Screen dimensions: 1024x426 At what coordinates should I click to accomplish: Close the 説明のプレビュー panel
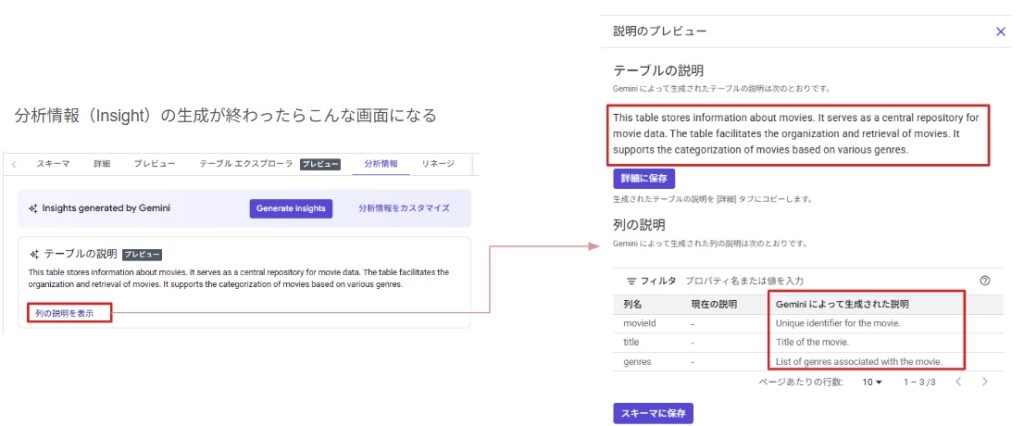[x=1000, y=31]
